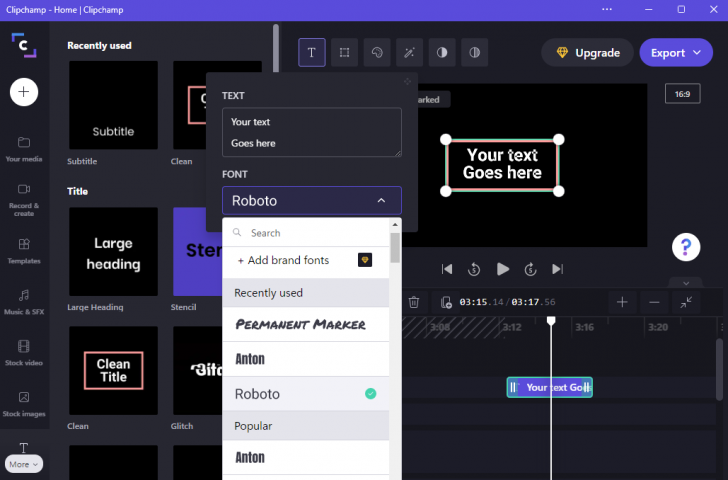Skip forward five seconds
The width and height of the screenshot is (728, 480).
click(x=530, y=269)
